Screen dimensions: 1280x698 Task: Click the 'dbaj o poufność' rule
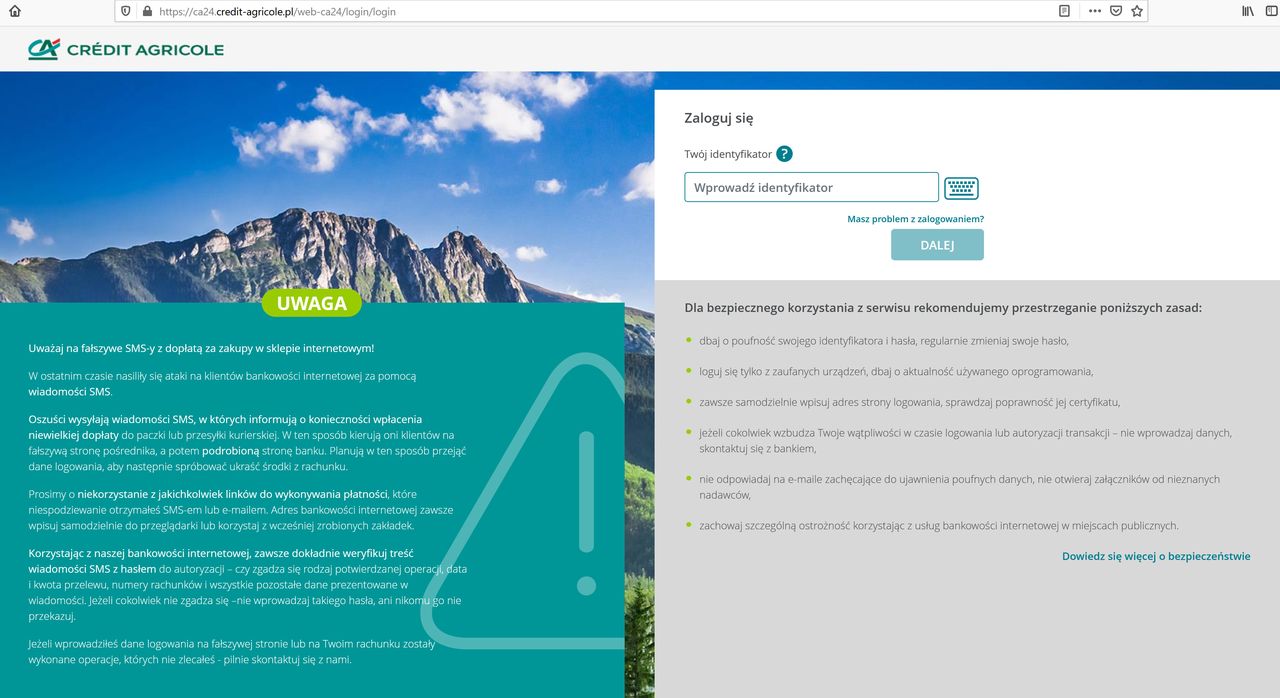pos(884,341)
